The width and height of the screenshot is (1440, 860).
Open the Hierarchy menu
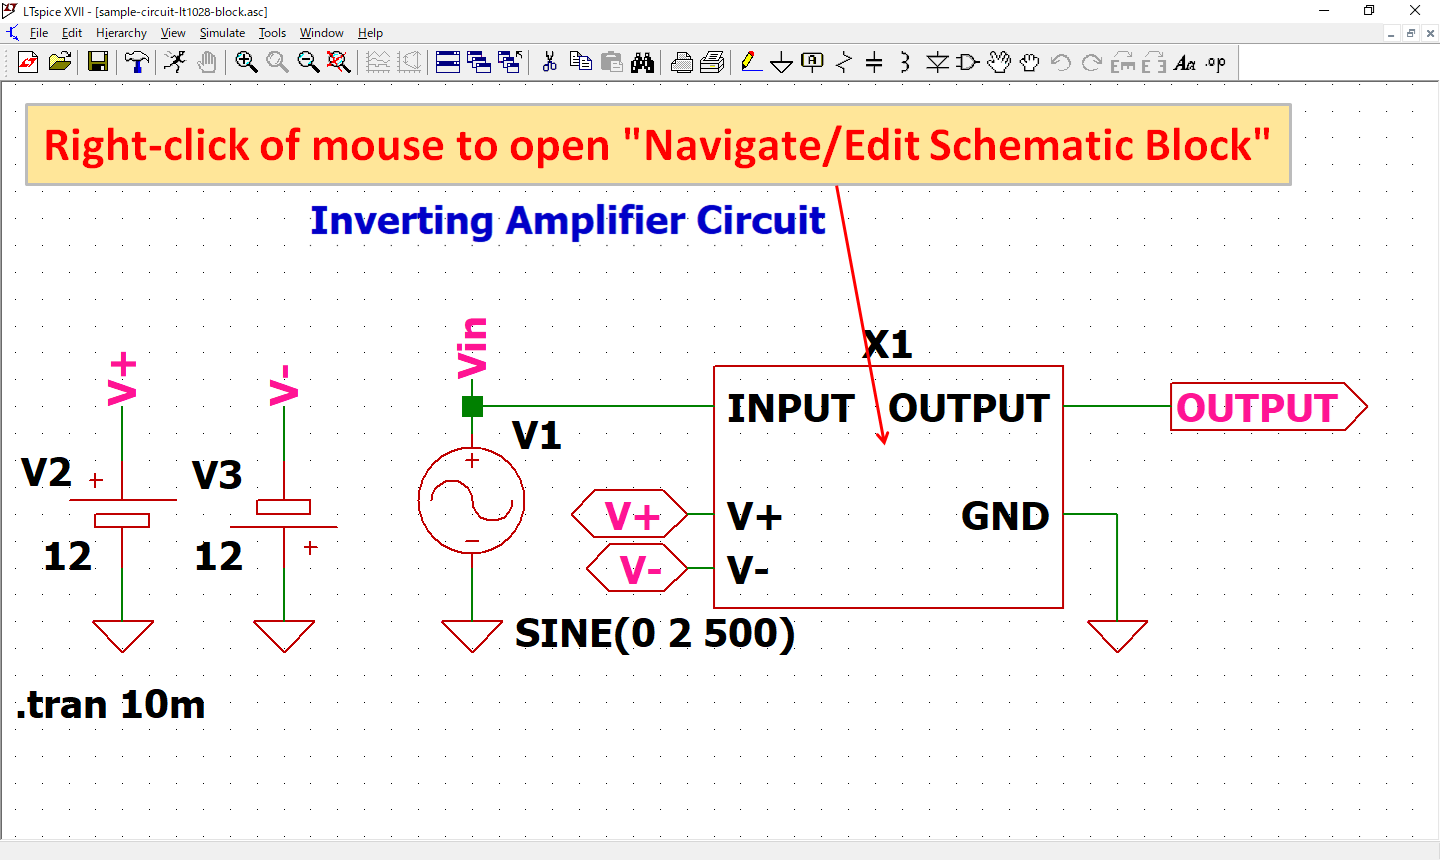121,32
